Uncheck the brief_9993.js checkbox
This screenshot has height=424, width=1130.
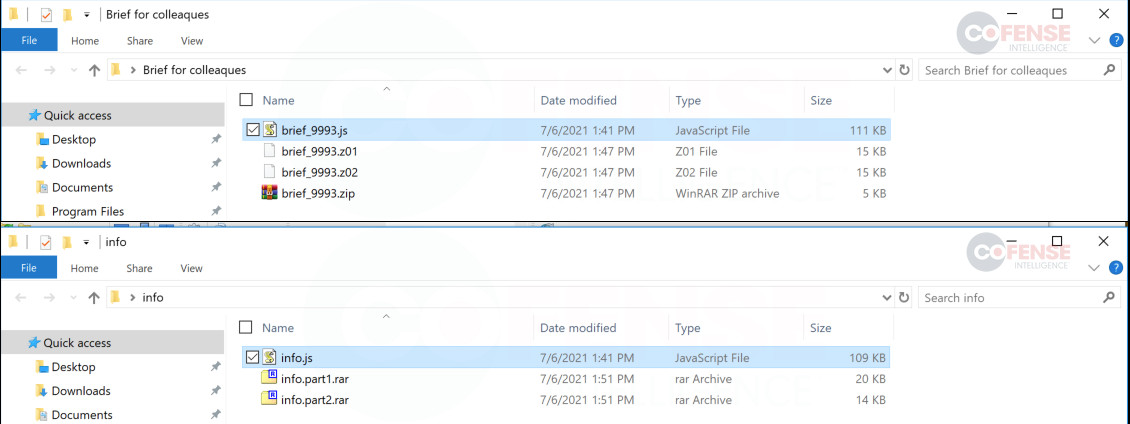[252, 131]
